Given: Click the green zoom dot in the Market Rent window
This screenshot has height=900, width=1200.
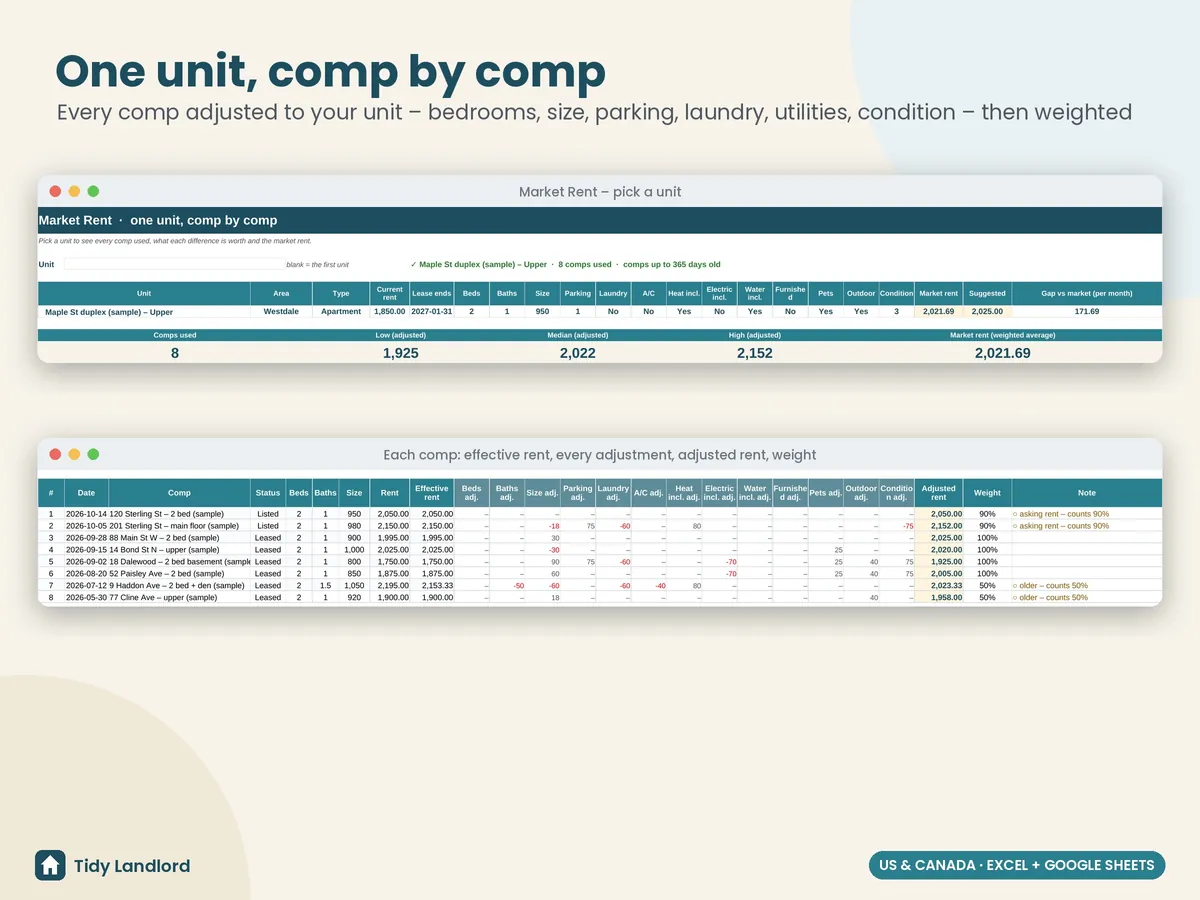Looking at the screenshot, I should 93,191.
